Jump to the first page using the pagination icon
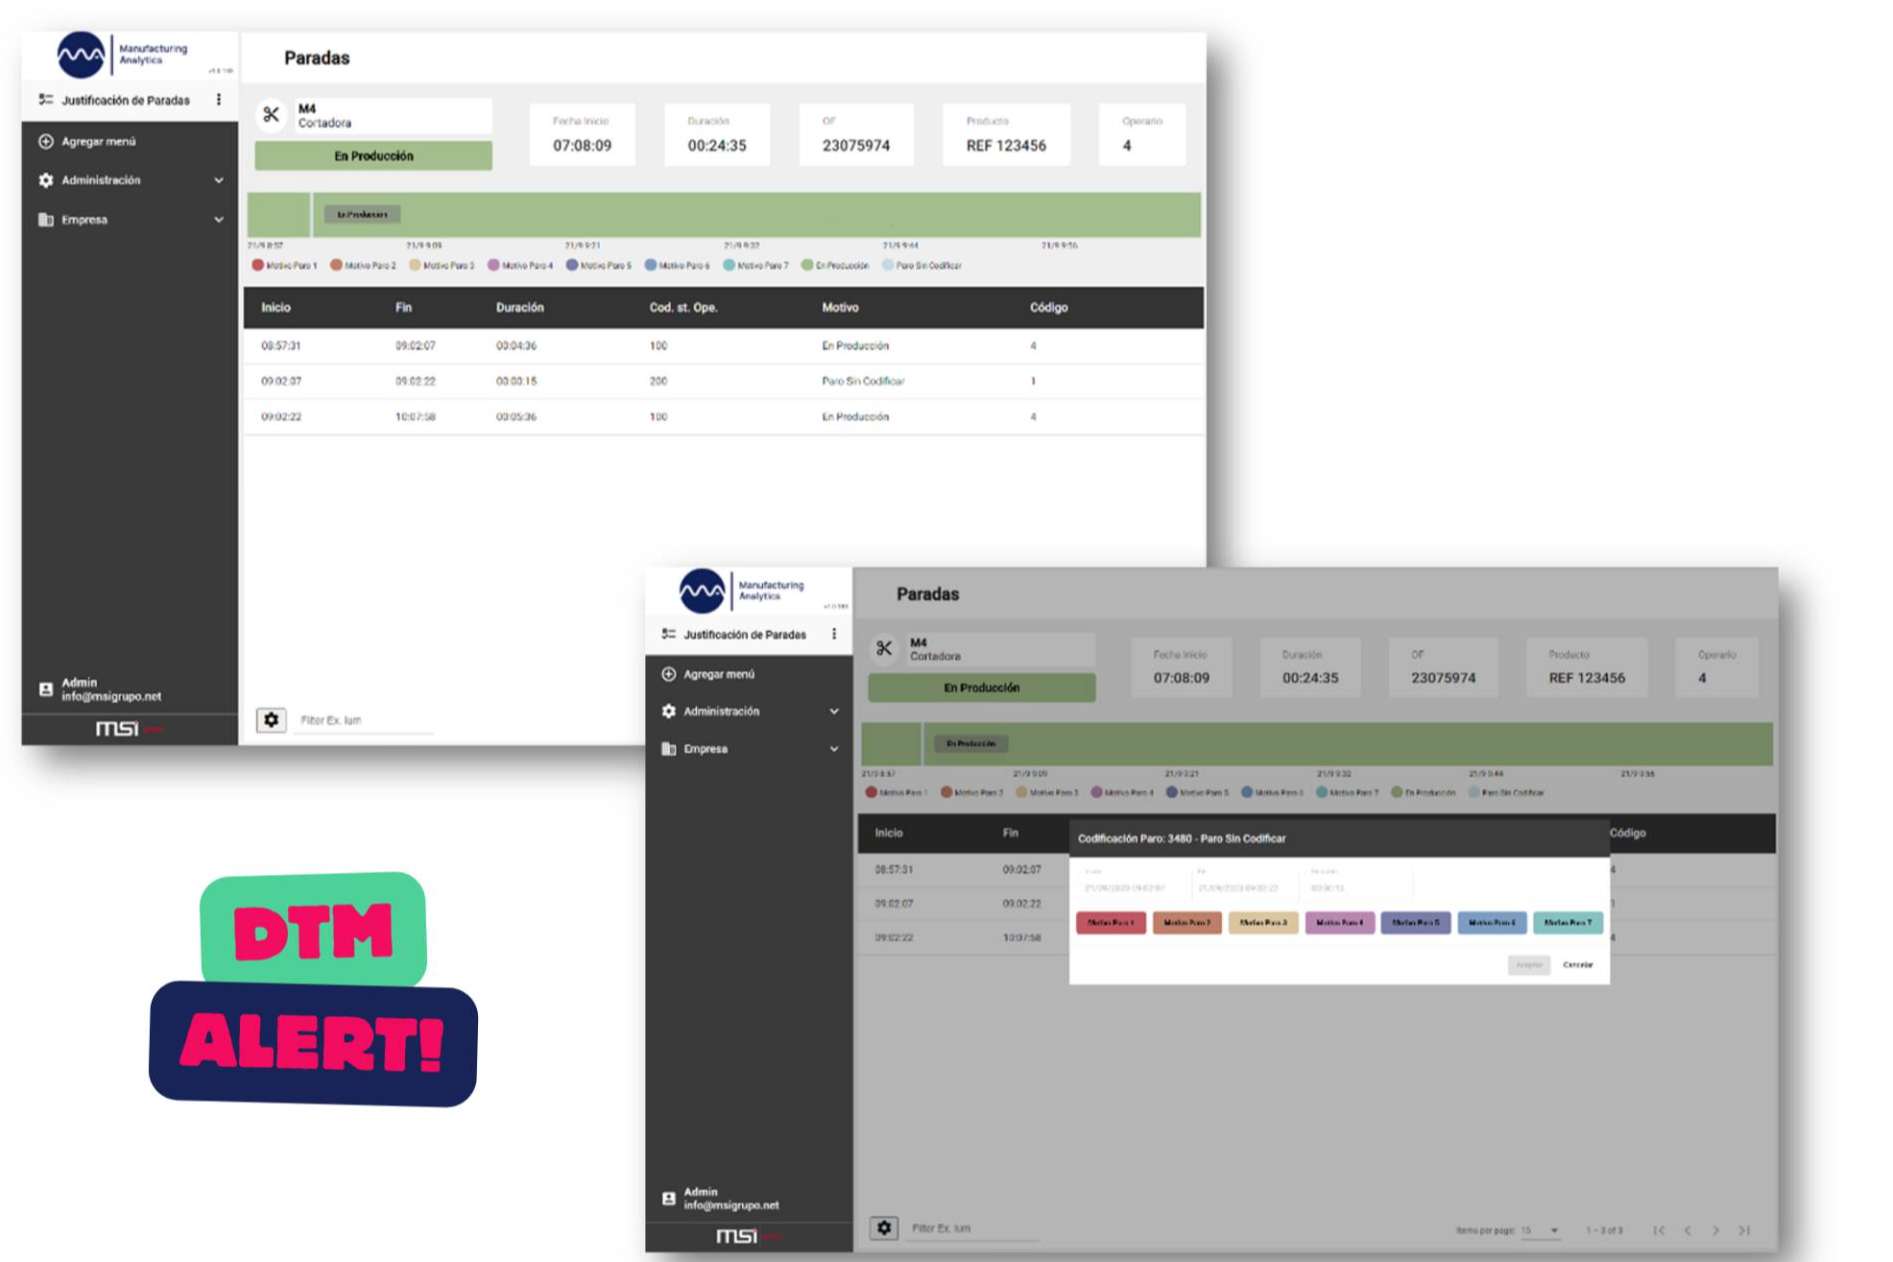Screen dimensions: 1893x1262 [x=1659, y=1230]
